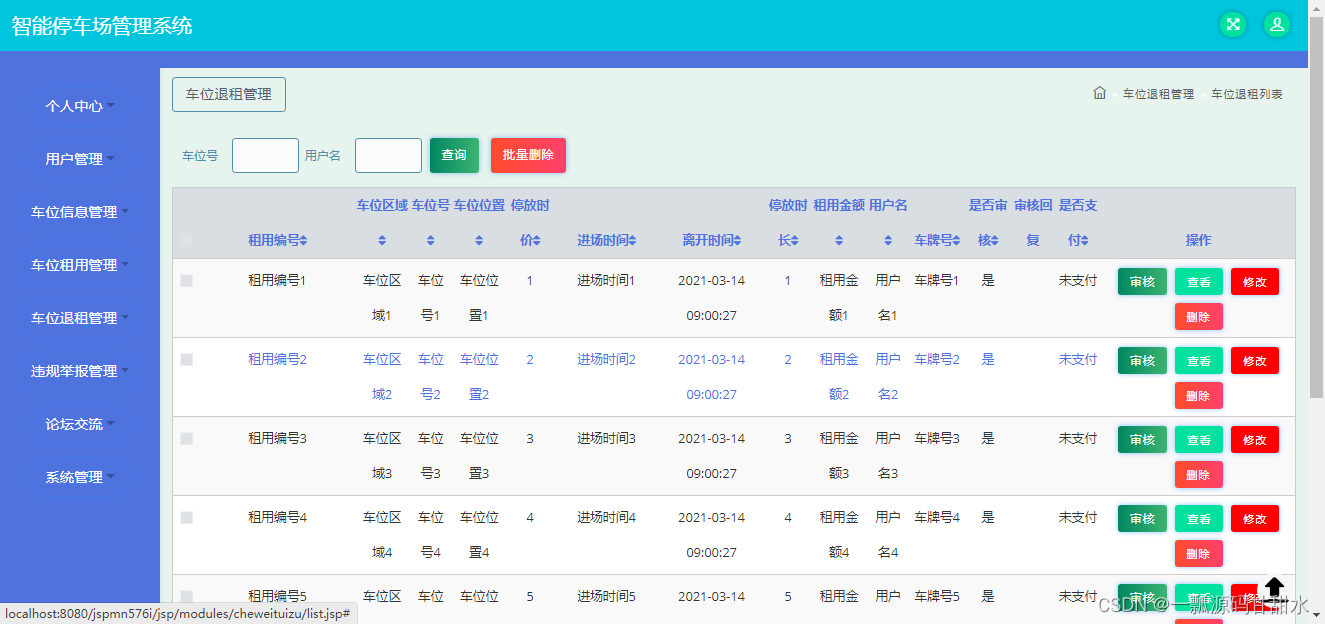Sort by 车牌号 column arrows

pos(956,241)
